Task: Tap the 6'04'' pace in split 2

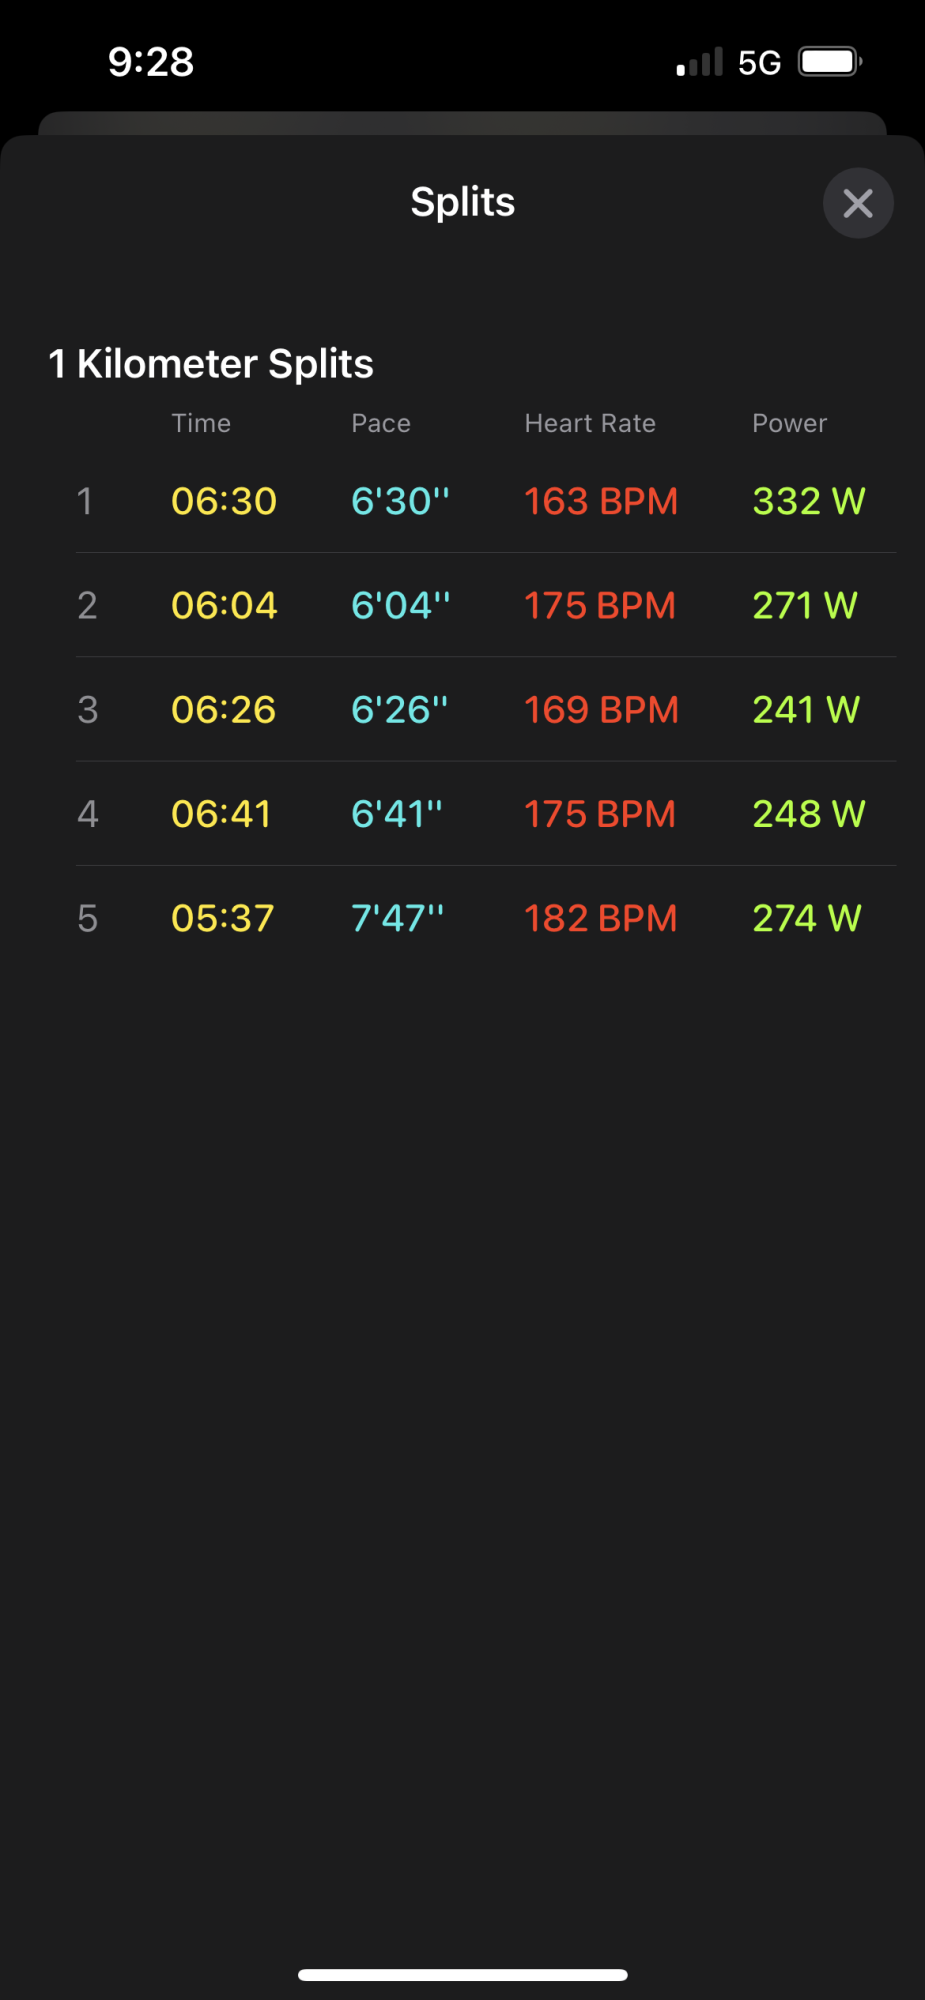Action: (x=401, y=605)
